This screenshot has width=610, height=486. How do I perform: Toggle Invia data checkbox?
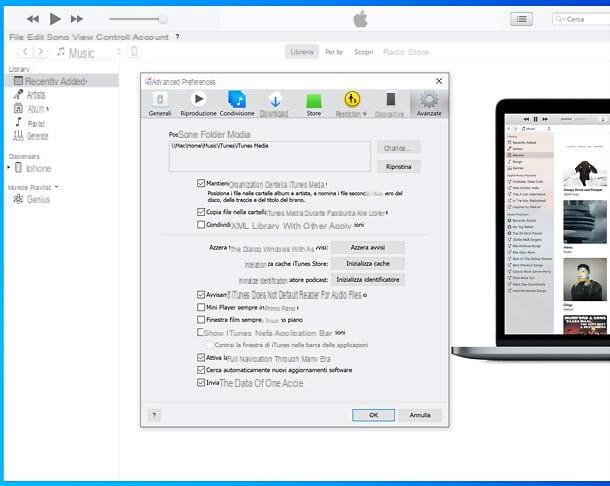pos(201,382)
